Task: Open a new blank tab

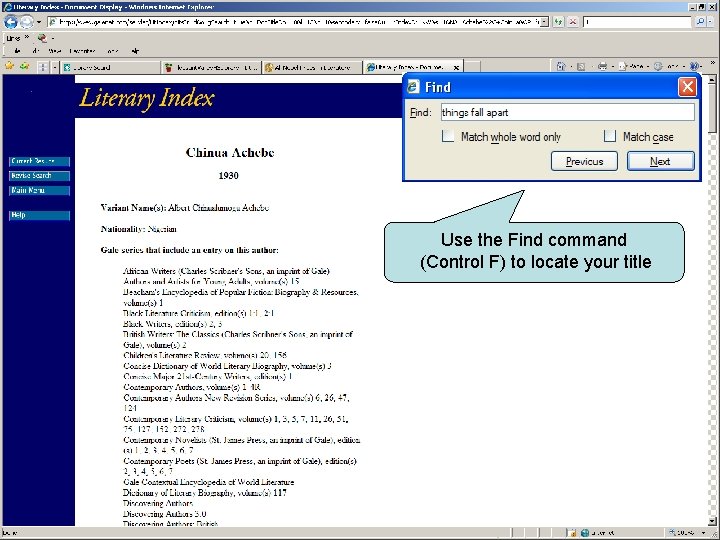Action: pyautogui.click(x=472, y=67)
